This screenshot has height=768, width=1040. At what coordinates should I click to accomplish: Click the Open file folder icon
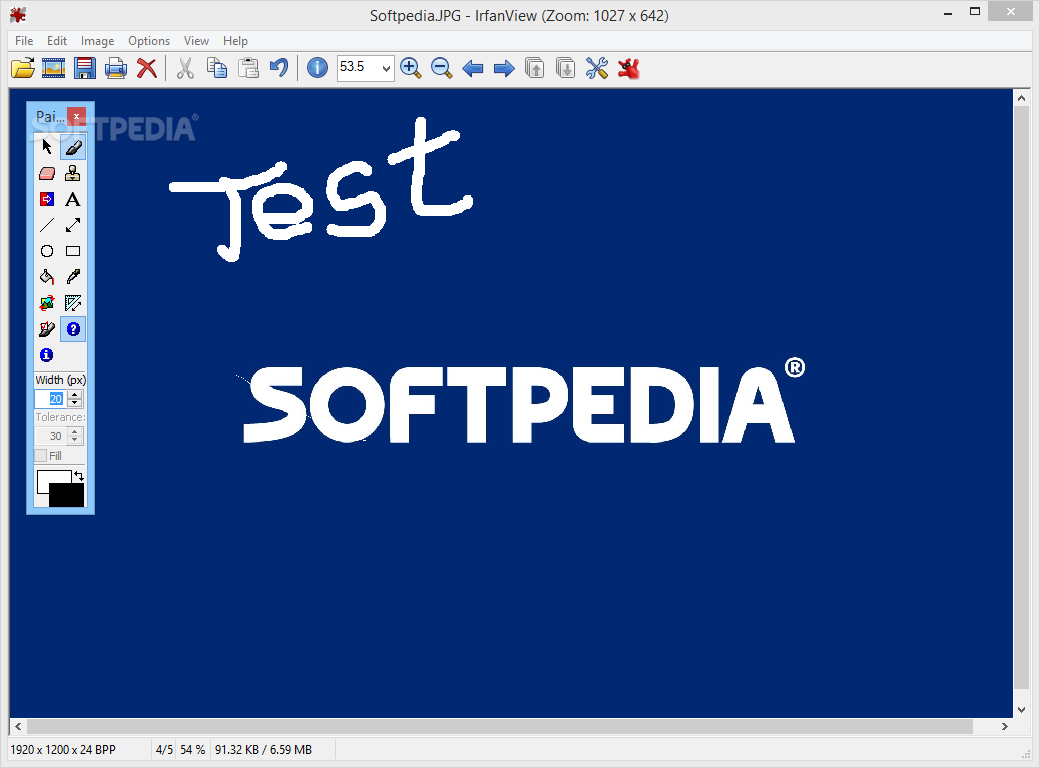(x=23, y=68)
